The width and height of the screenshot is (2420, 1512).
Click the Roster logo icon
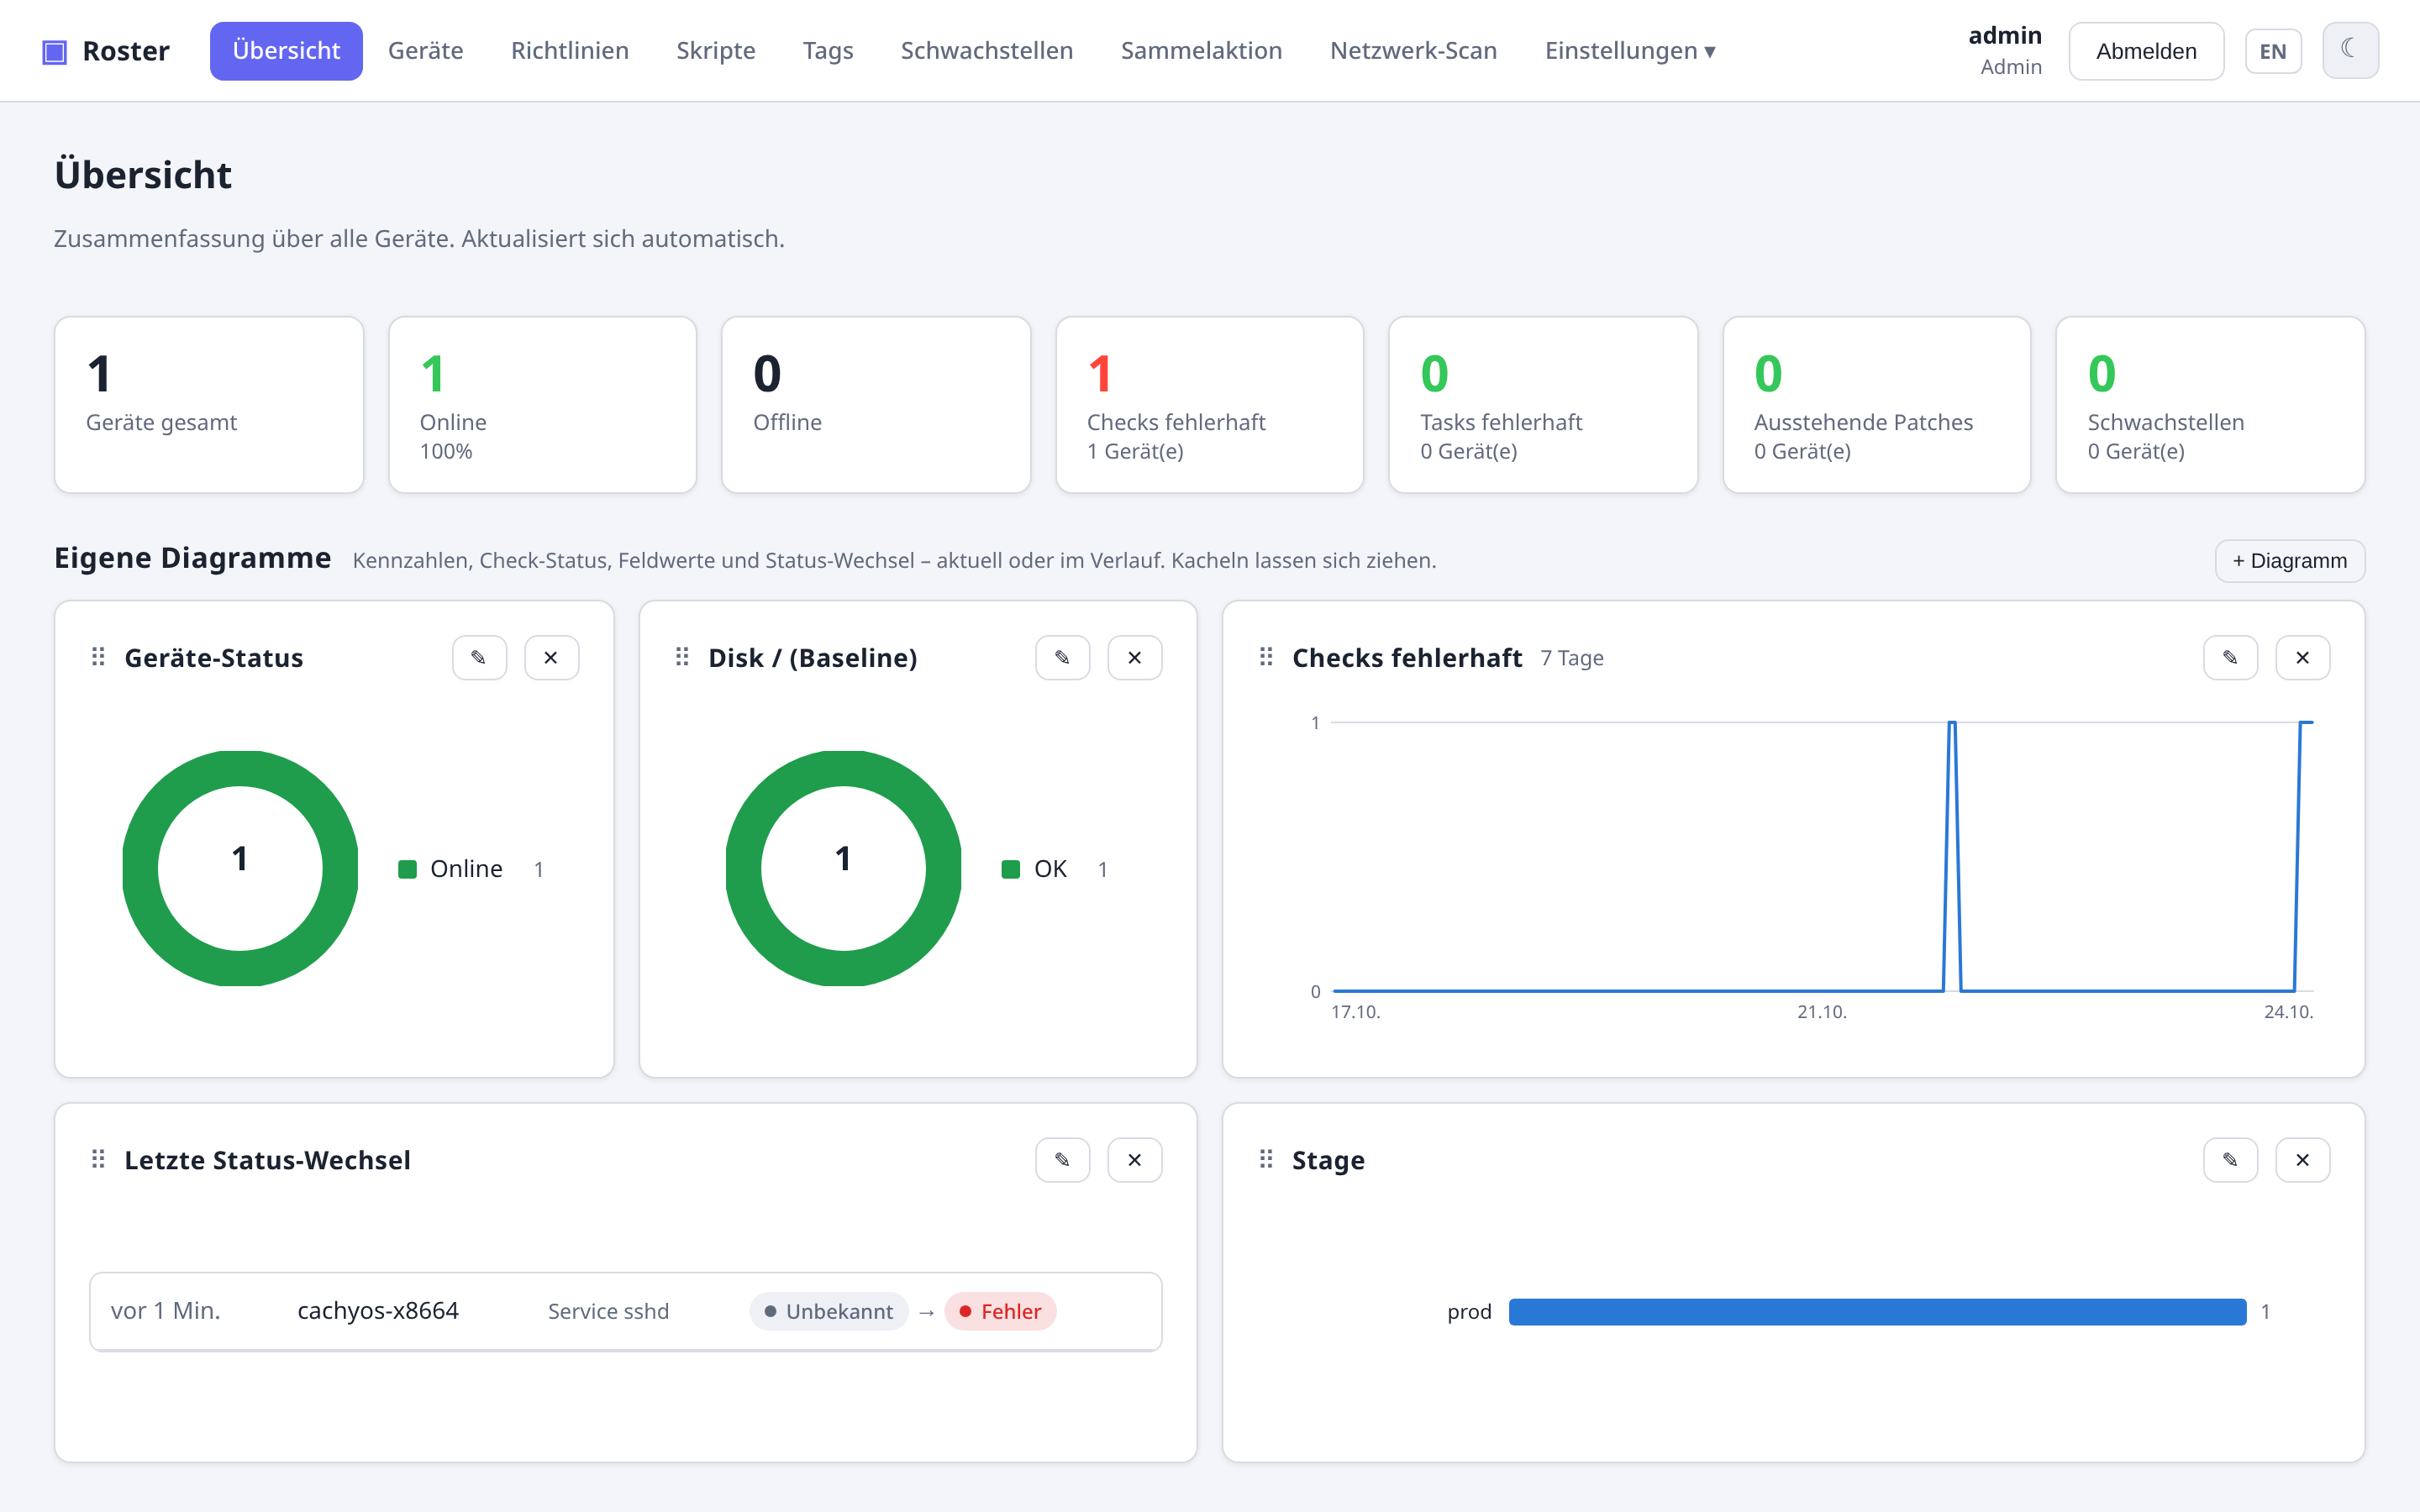coord(54,51)
